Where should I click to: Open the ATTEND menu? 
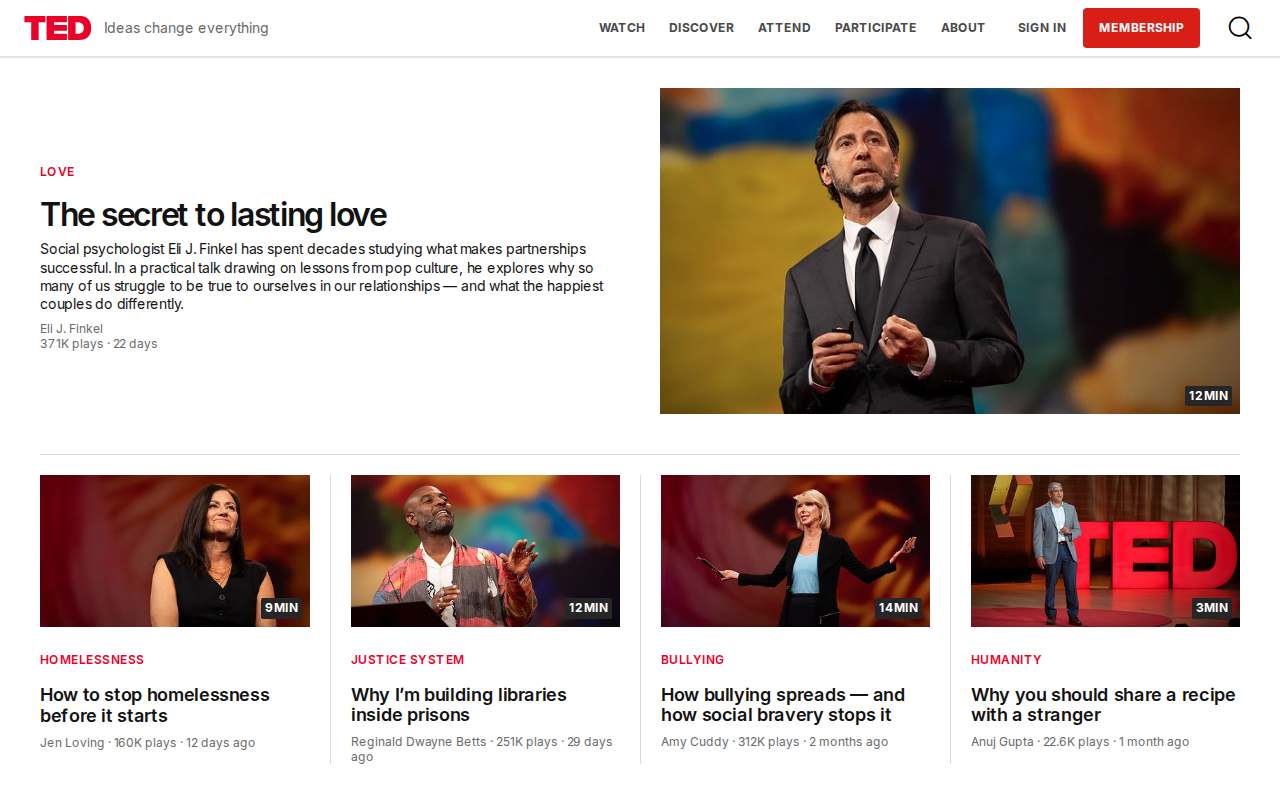784,28
